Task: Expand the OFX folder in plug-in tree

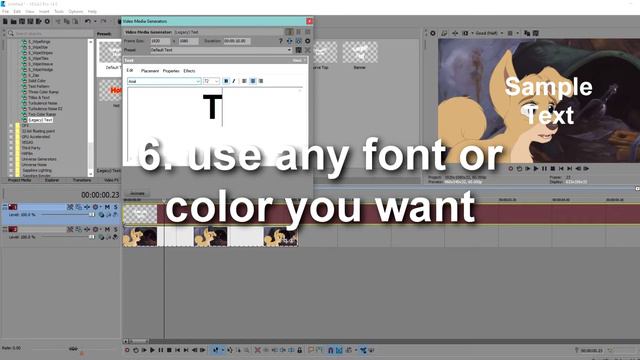Action: coord(11,126)
